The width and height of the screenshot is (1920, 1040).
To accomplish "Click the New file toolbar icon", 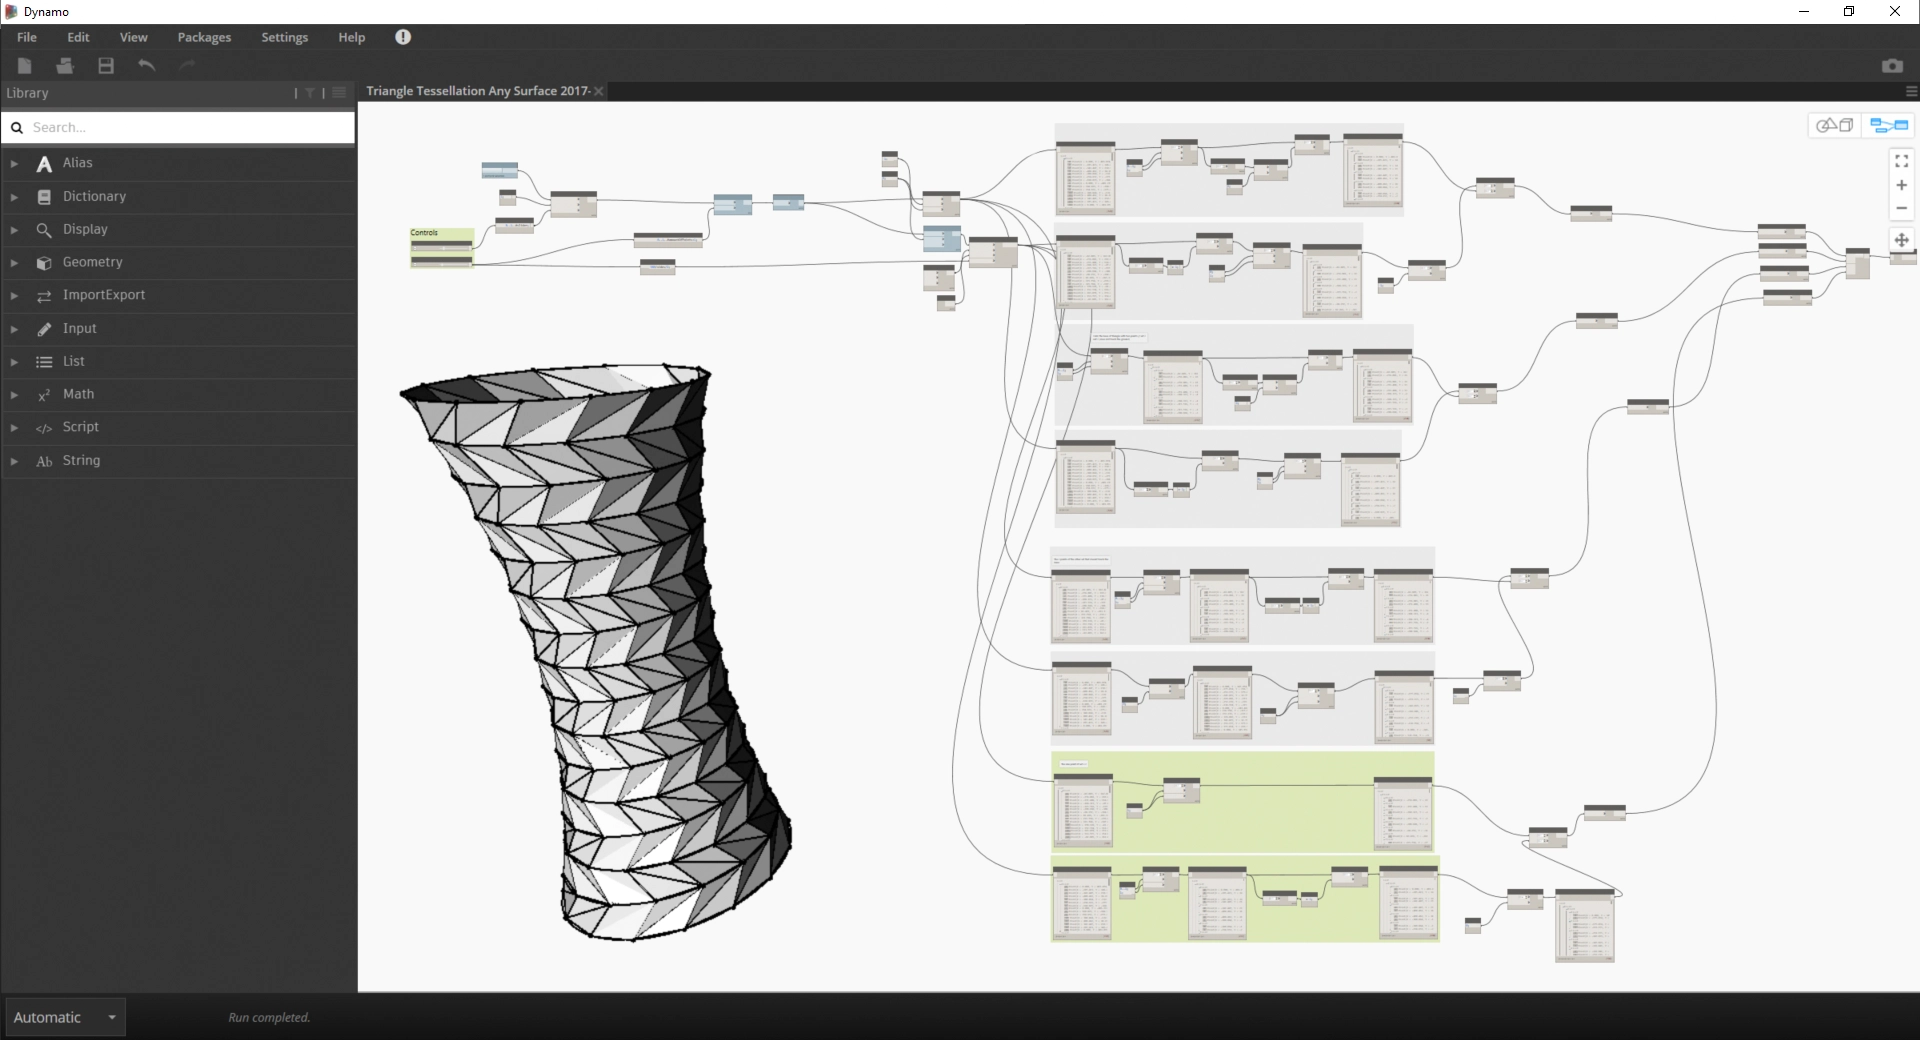I will click(x=25, y=66).
